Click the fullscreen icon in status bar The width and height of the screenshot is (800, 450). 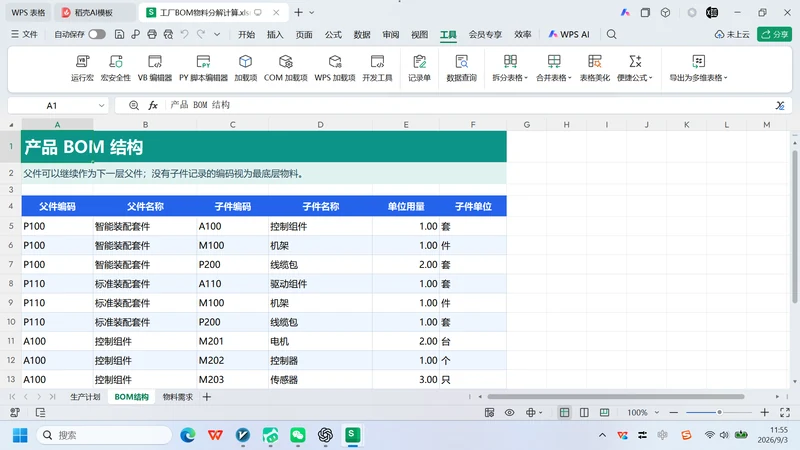[x=785, y=412]
